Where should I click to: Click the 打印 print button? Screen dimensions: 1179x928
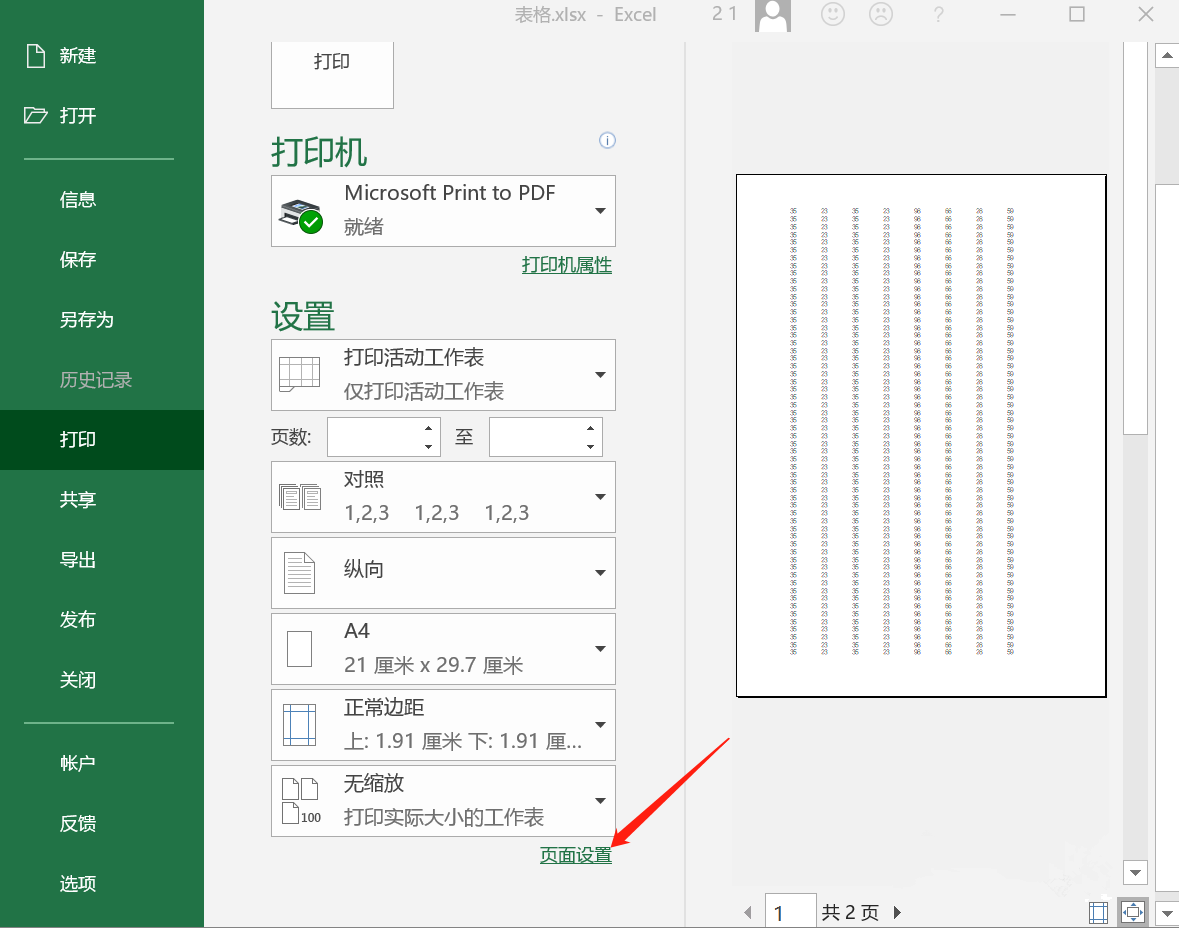[x=332, y=73]
